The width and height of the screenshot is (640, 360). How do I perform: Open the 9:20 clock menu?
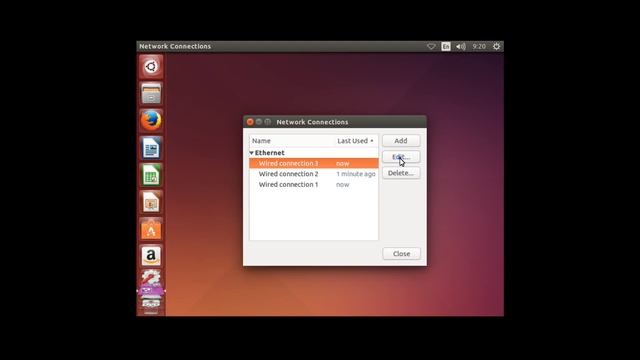coord(479,47)
